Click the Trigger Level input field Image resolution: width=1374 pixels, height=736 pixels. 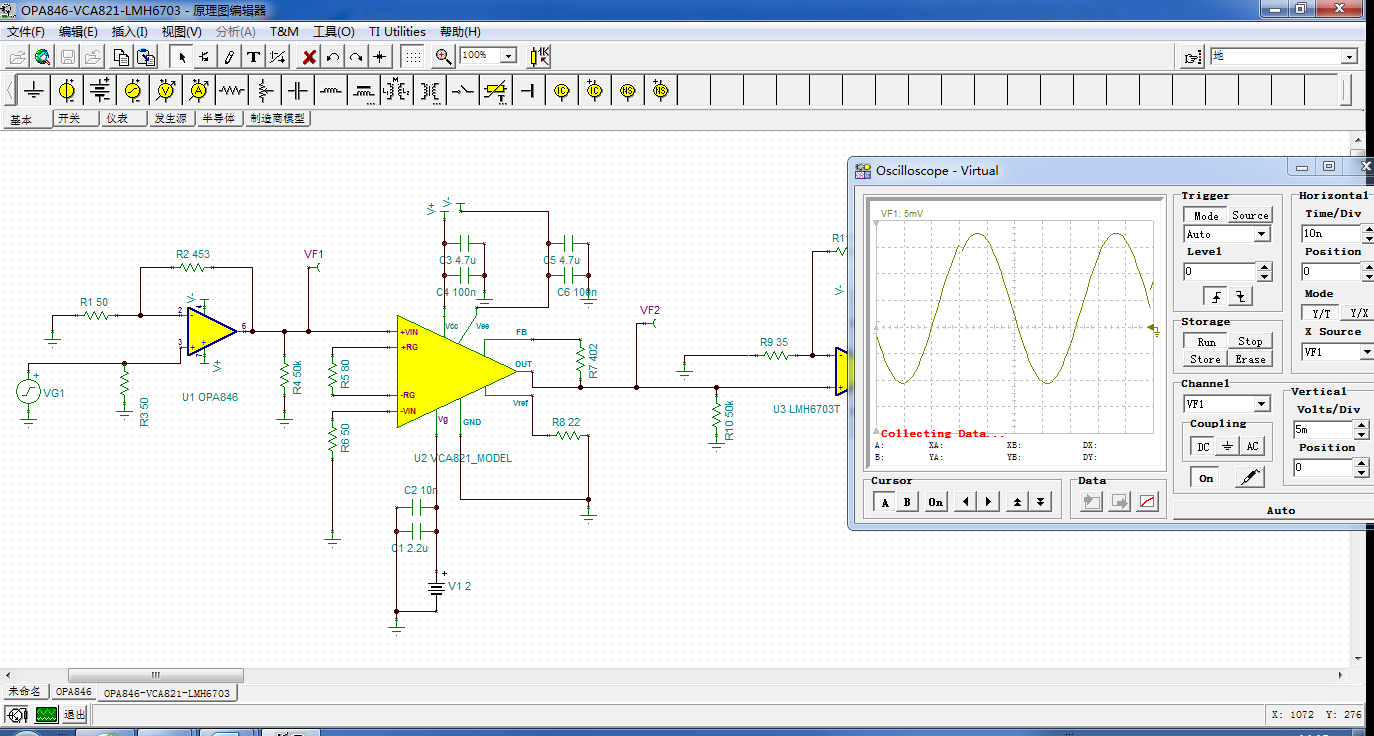pyautogui.click(x=1219, y=271)
